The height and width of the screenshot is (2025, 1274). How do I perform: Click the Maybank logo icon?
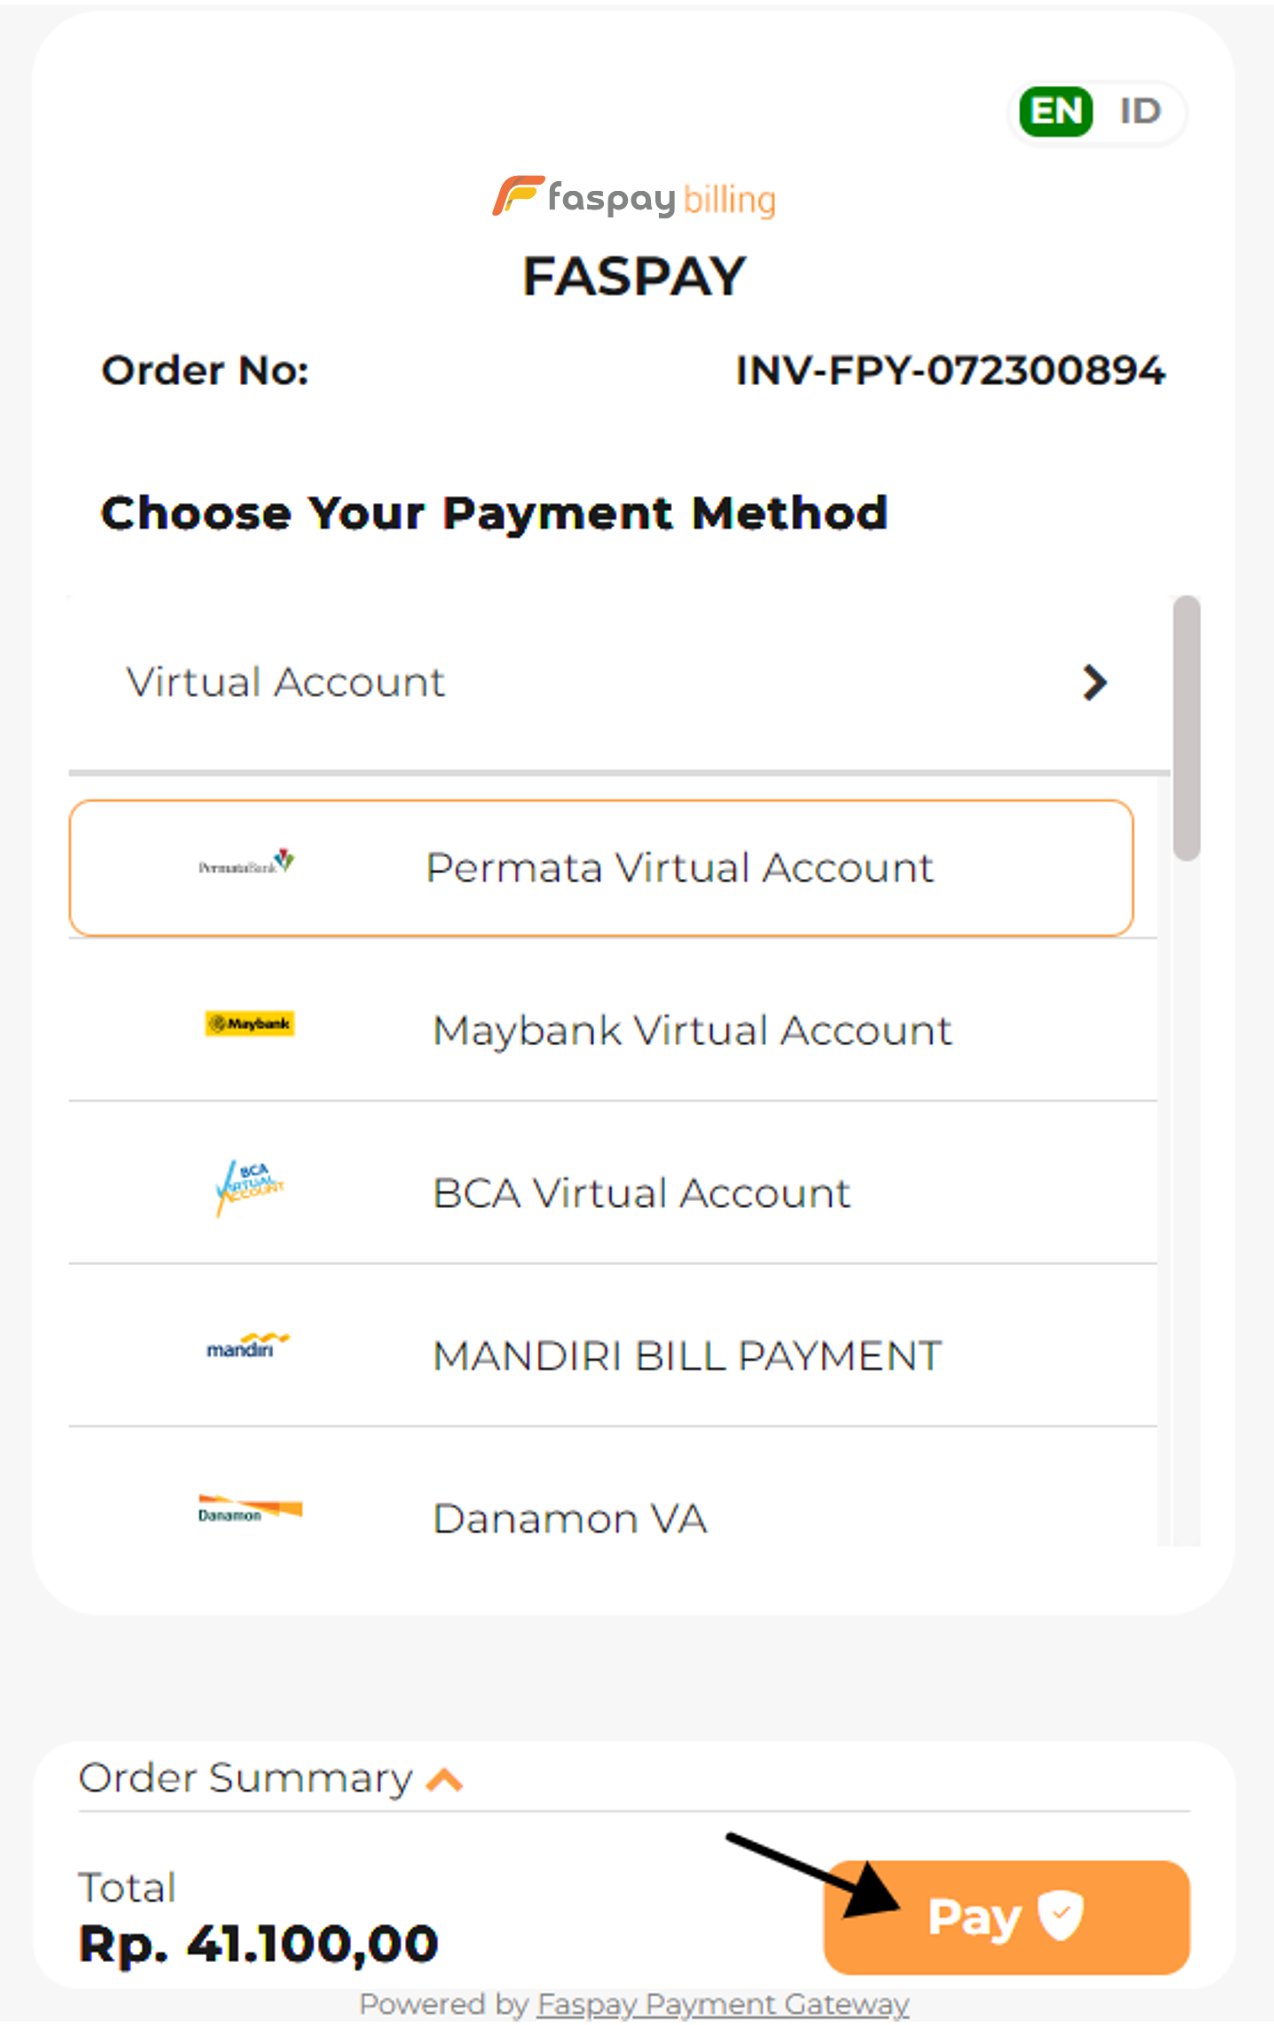[250, 1024]
